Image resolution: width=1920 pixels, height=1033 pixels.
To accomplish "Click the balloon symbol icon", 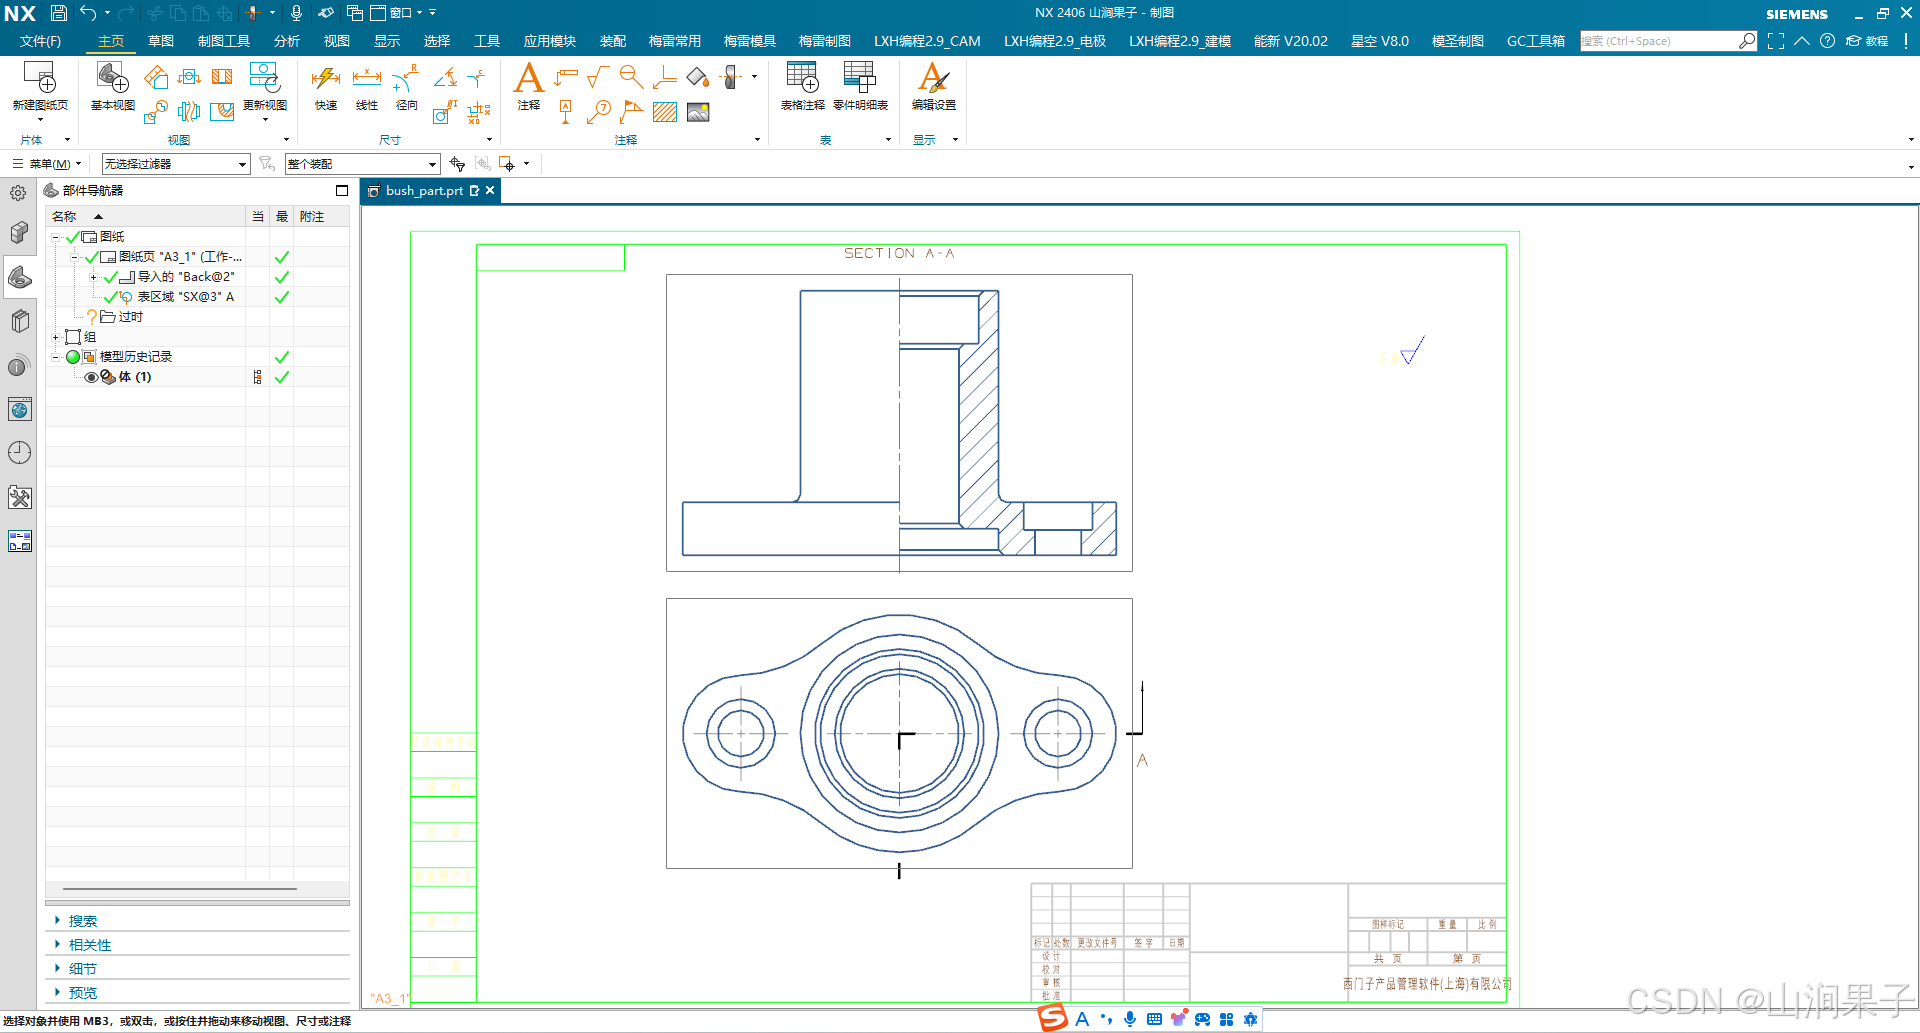I will coord(598,111).
